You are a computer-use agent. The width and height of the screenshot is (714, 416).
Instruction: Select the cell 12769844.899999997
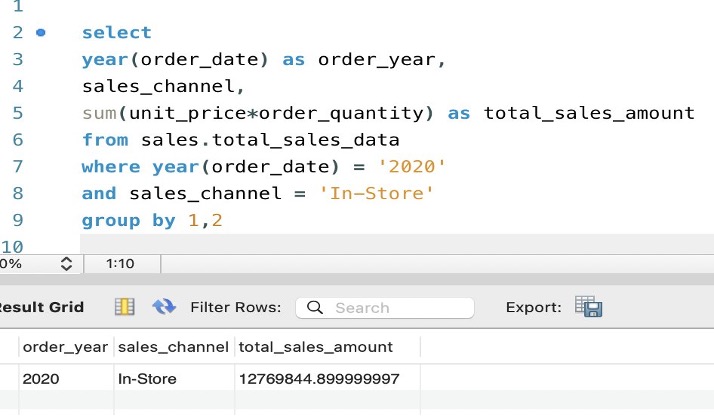(327, 379)
